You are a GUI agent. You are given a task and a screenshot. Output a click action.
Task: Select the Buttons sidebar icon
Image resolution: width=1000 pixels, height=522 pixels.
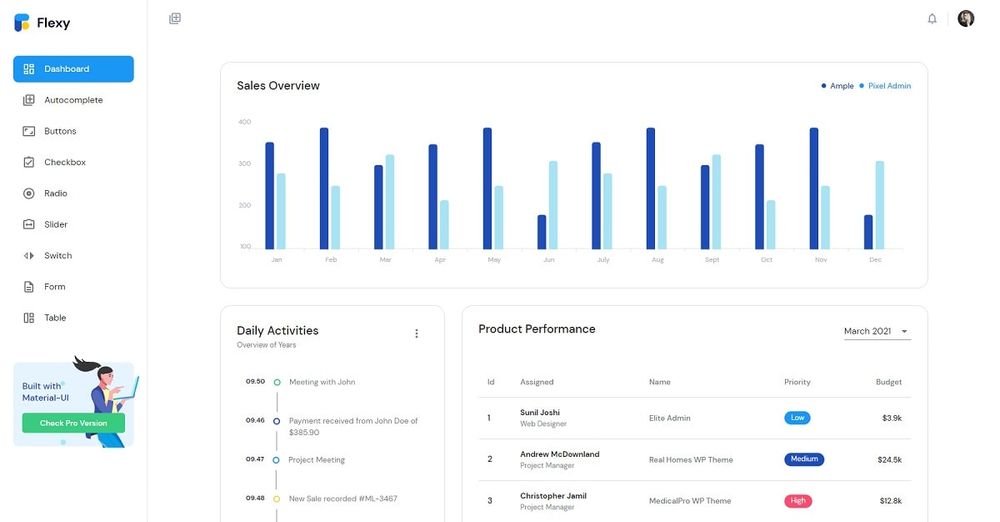29,131
